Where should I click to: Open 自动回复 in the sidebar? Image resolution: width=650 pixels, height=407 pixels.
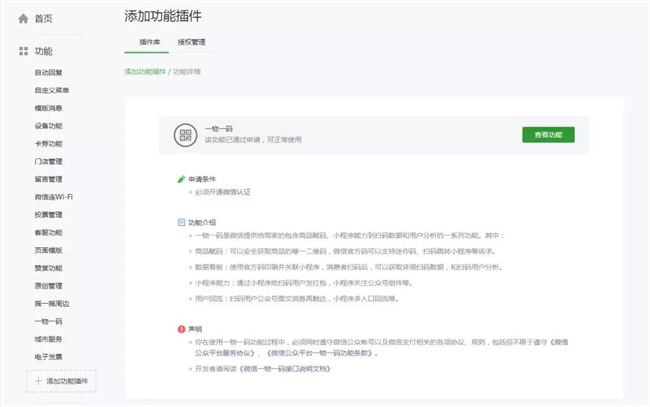[x=49, y=72]
